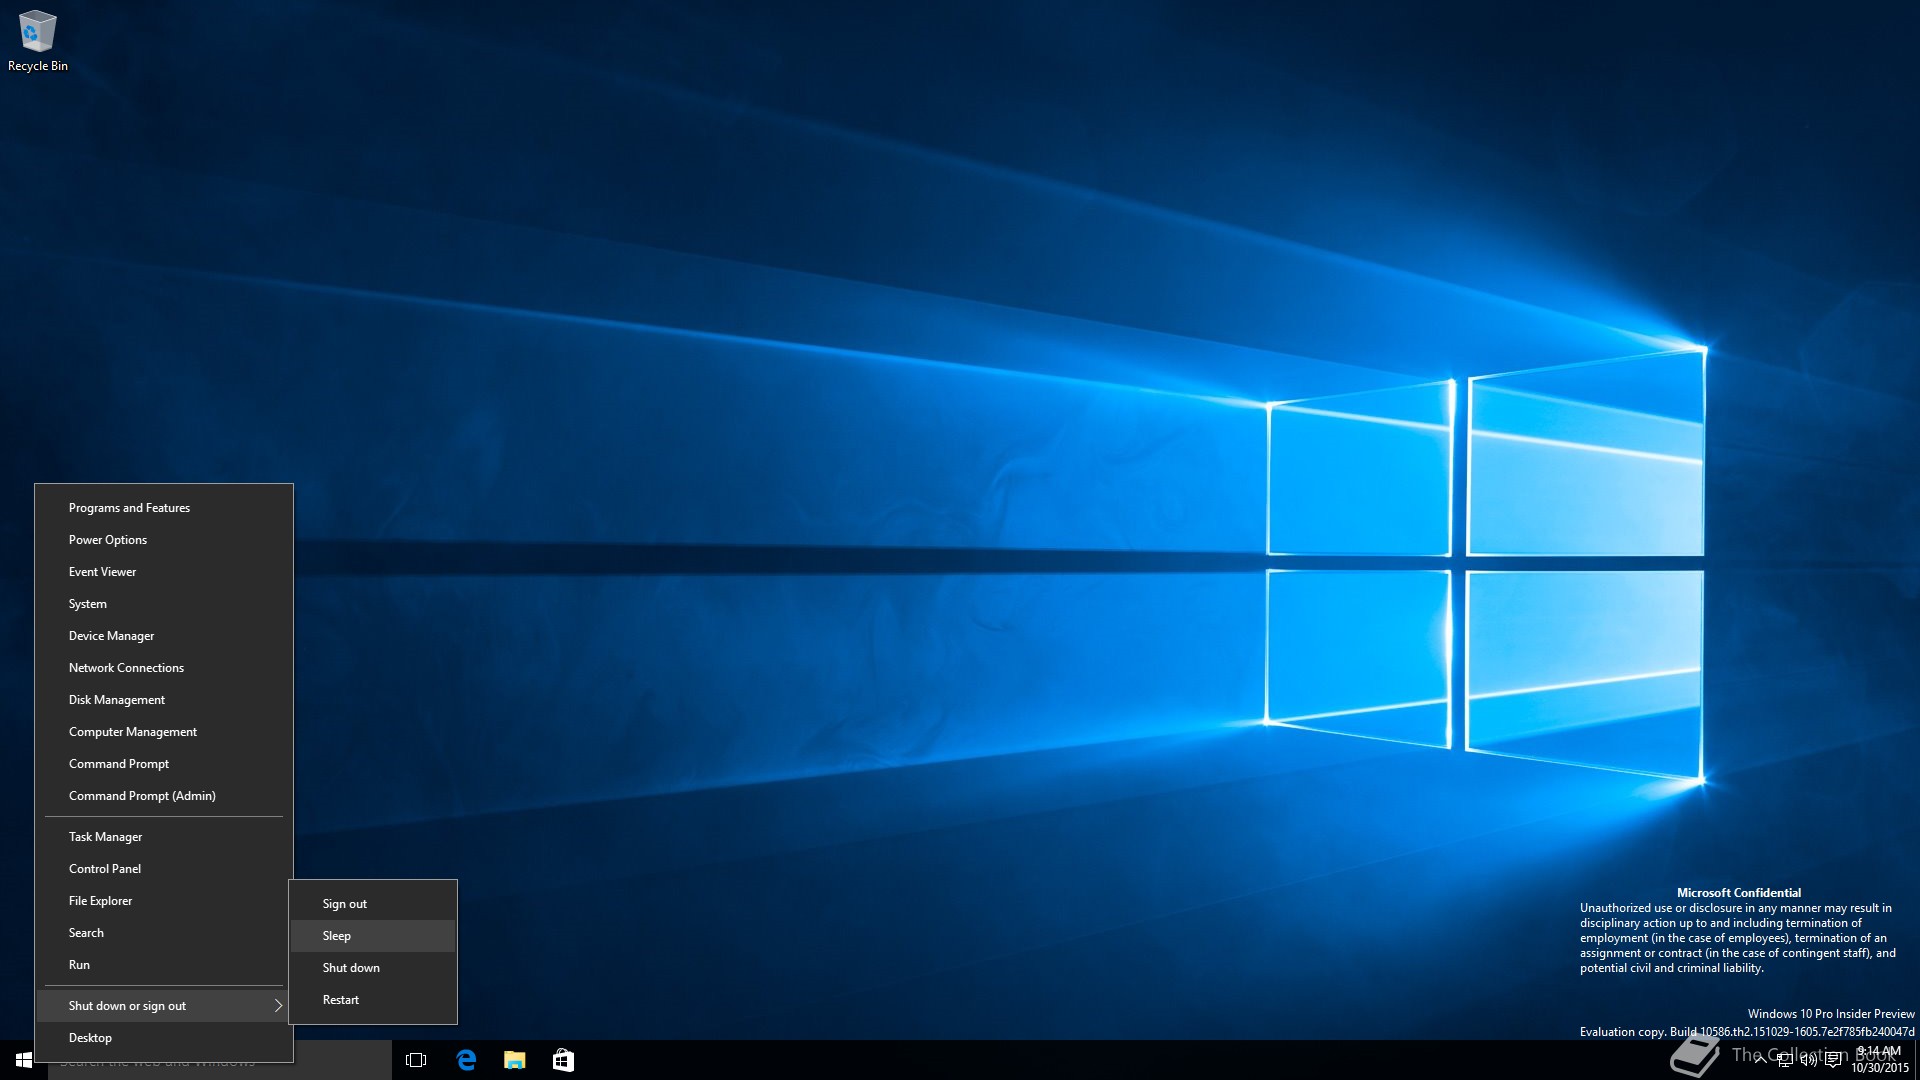Expand Shut down or sign out submenu
1920x1080 pixels.
164,1006
